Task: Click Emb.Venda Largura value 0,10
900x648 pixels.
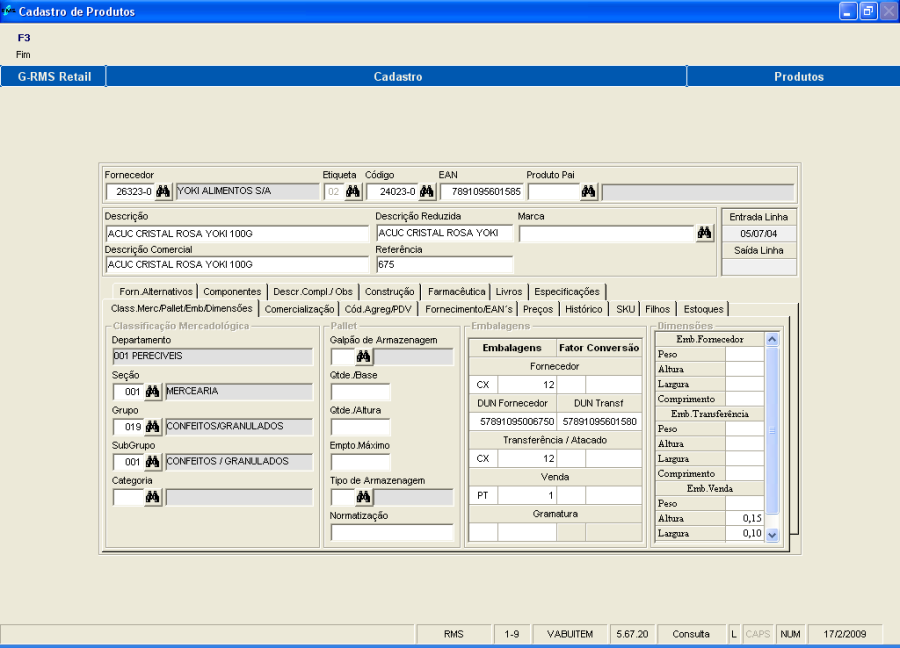Action: [744, 533]
